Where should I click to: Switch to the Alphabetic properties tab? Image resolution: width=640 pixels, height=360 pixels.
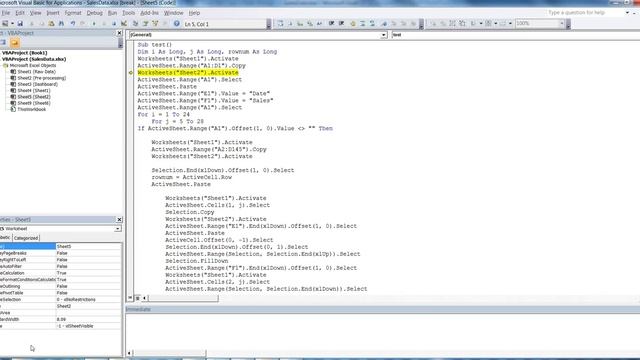[5, 238]
